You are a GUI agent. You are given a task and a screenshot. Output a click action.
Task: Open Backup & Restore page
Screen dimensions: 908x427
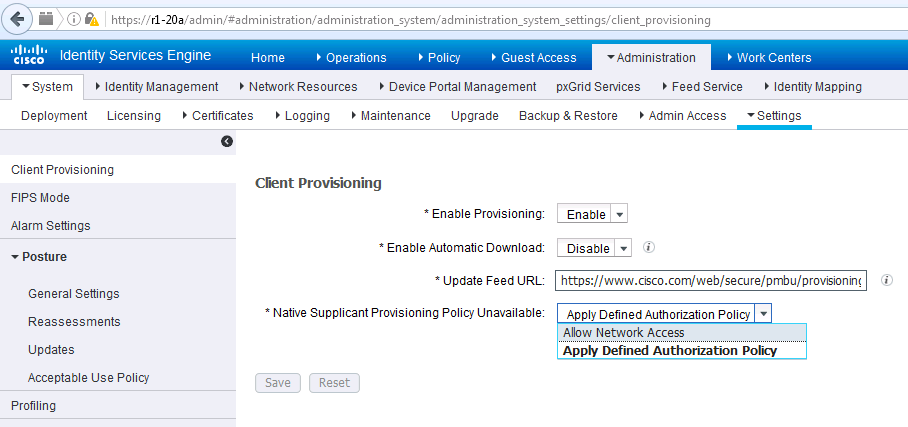pyautogui.click(x=568, y=116)
